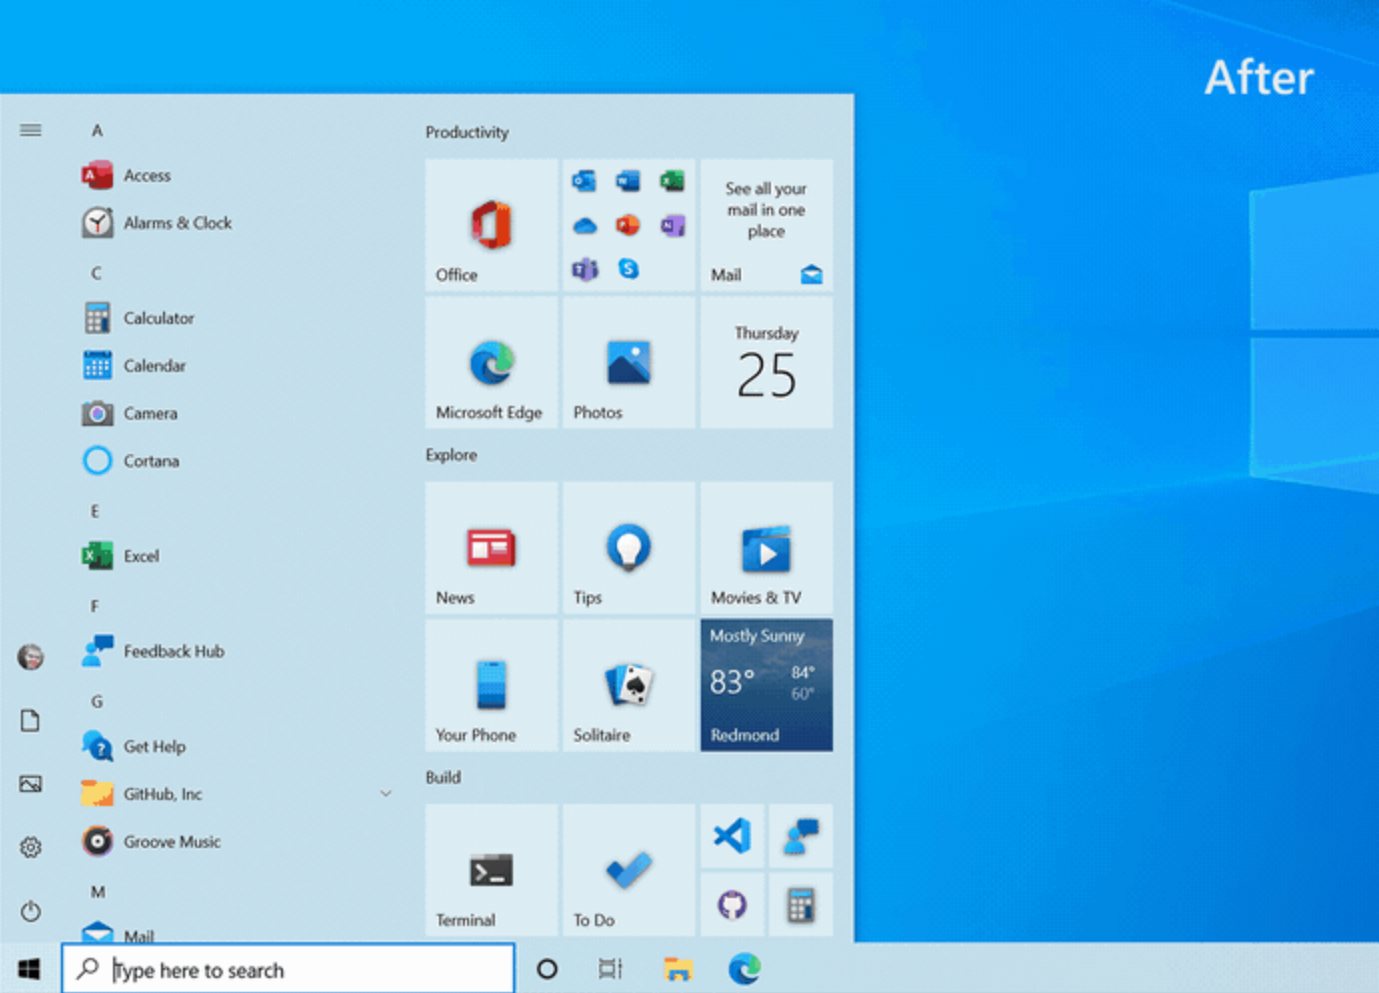Click the Windows Start button on taskbar
Viewport: 1379px width, 993px height.
click(30, 969)
